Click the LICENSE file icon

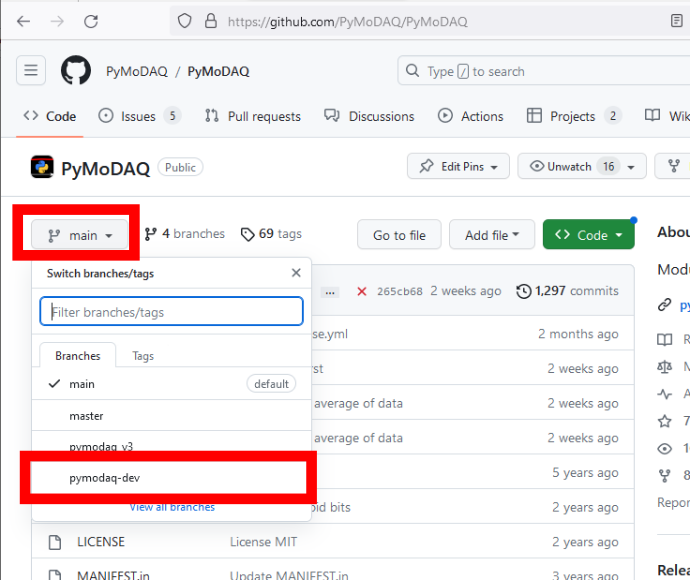tap(55, 542)
